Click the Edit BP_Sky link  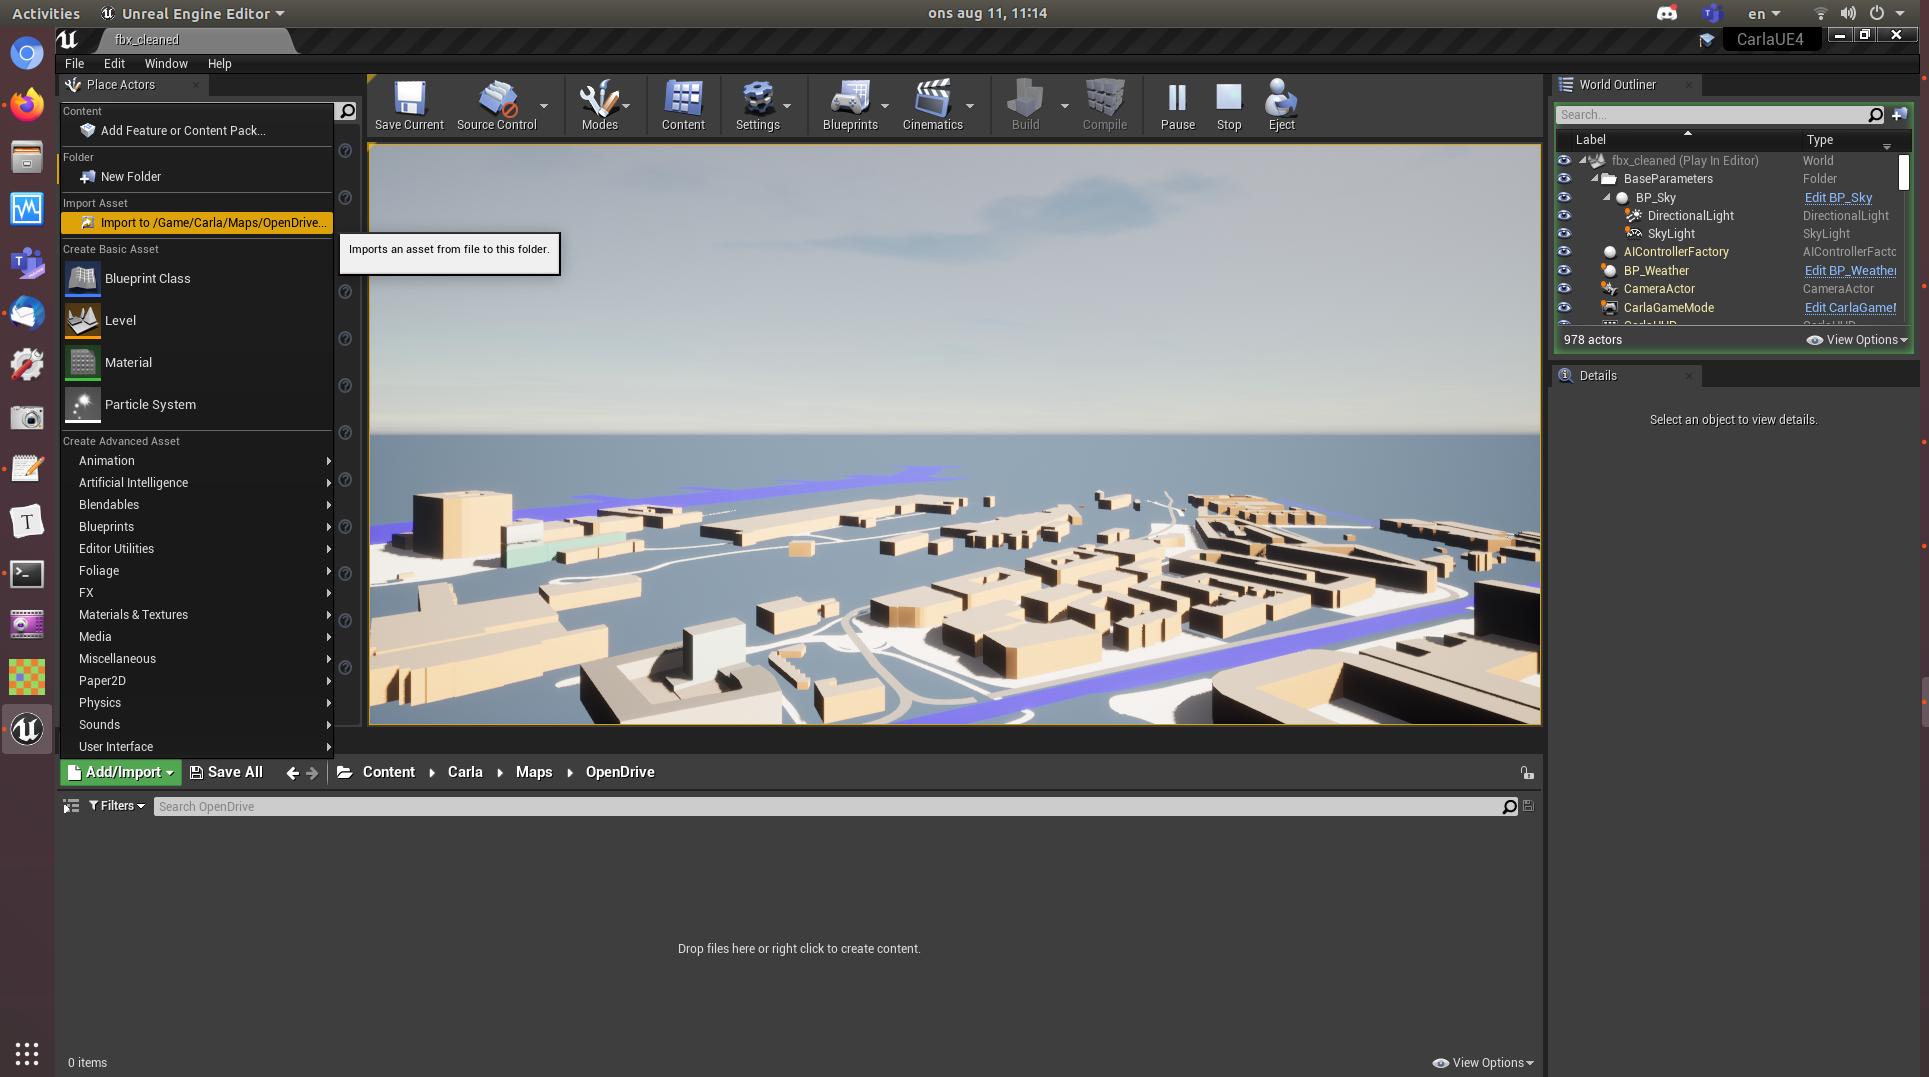click(1838, 197)
